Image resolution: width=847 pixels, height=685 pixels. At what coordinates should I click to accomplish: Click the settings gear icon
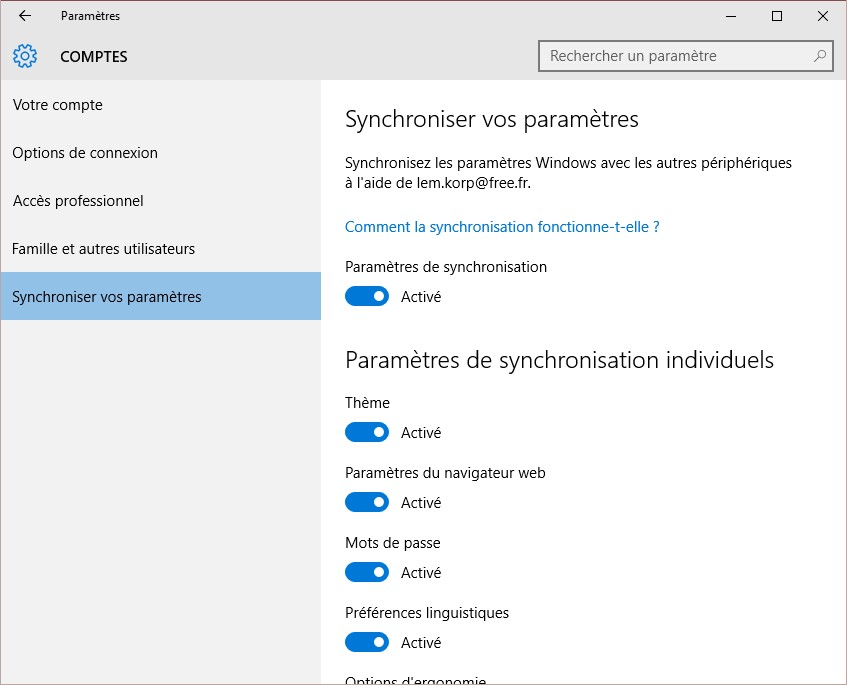[x=26, y=56]
